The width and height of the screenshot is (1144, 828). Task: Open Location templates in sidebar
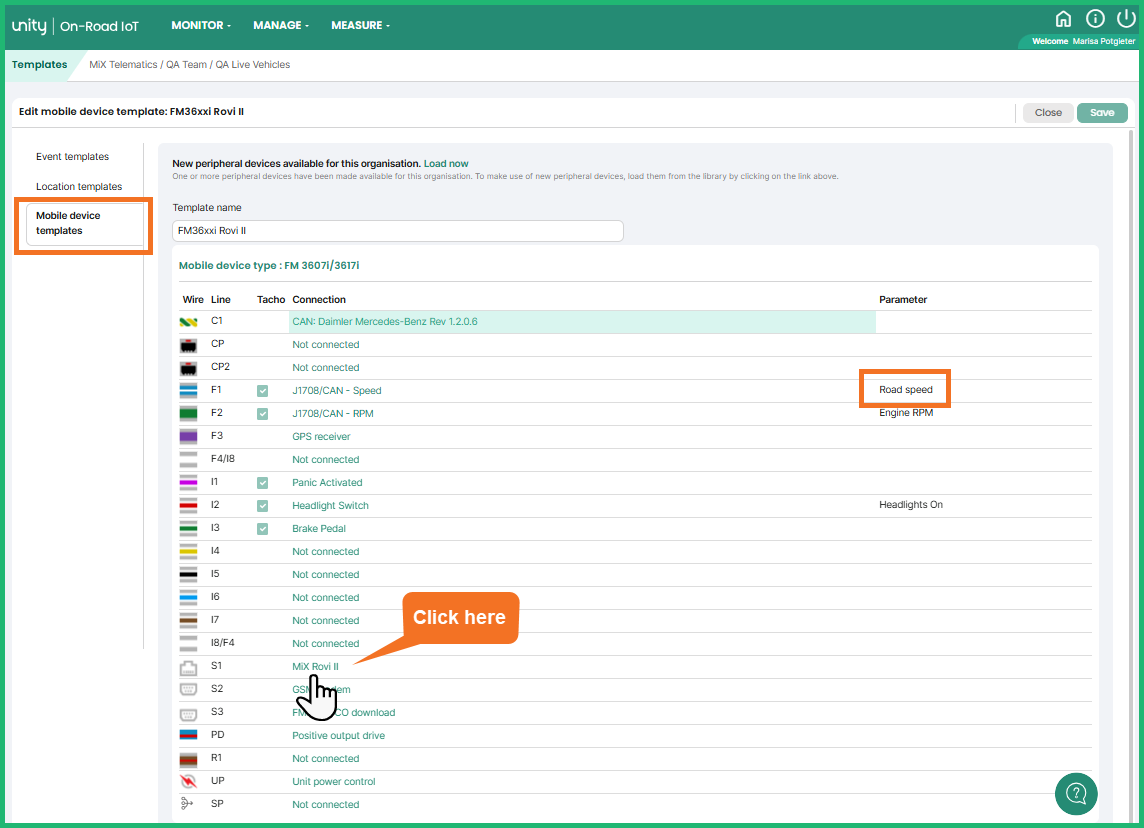click(79, 187)
